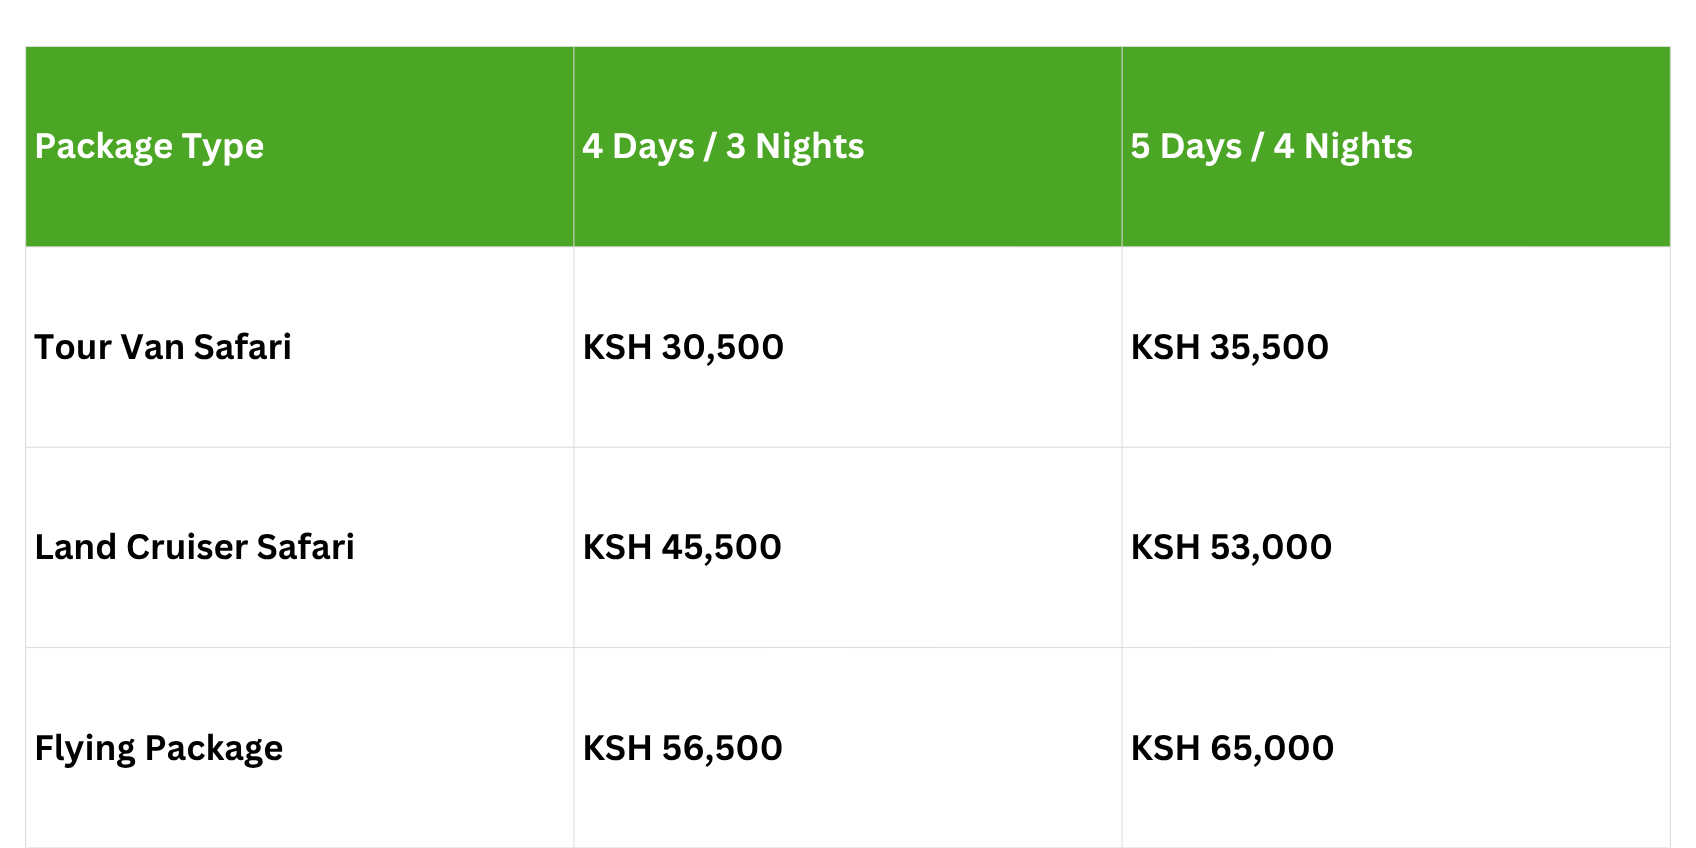The width and height of the screenshot is (1696, 848).
Task: Click the KSH 45,500 price
Action: coord(682,547)
